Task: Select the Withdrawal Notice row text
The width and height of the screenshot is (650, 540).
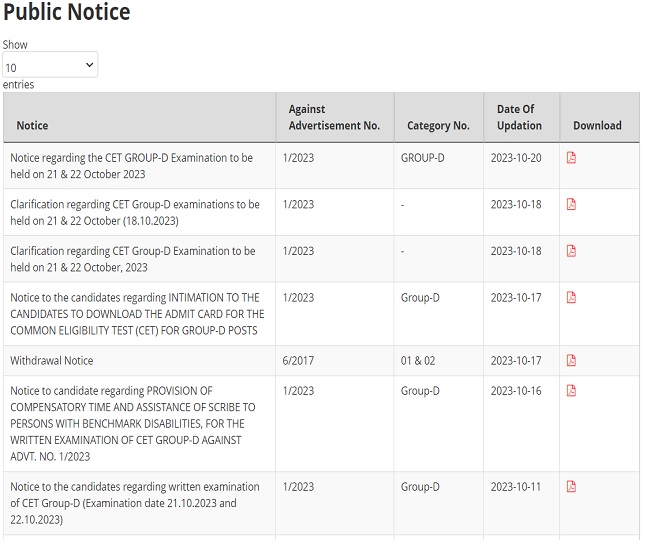Action: [x=51, y=361]
